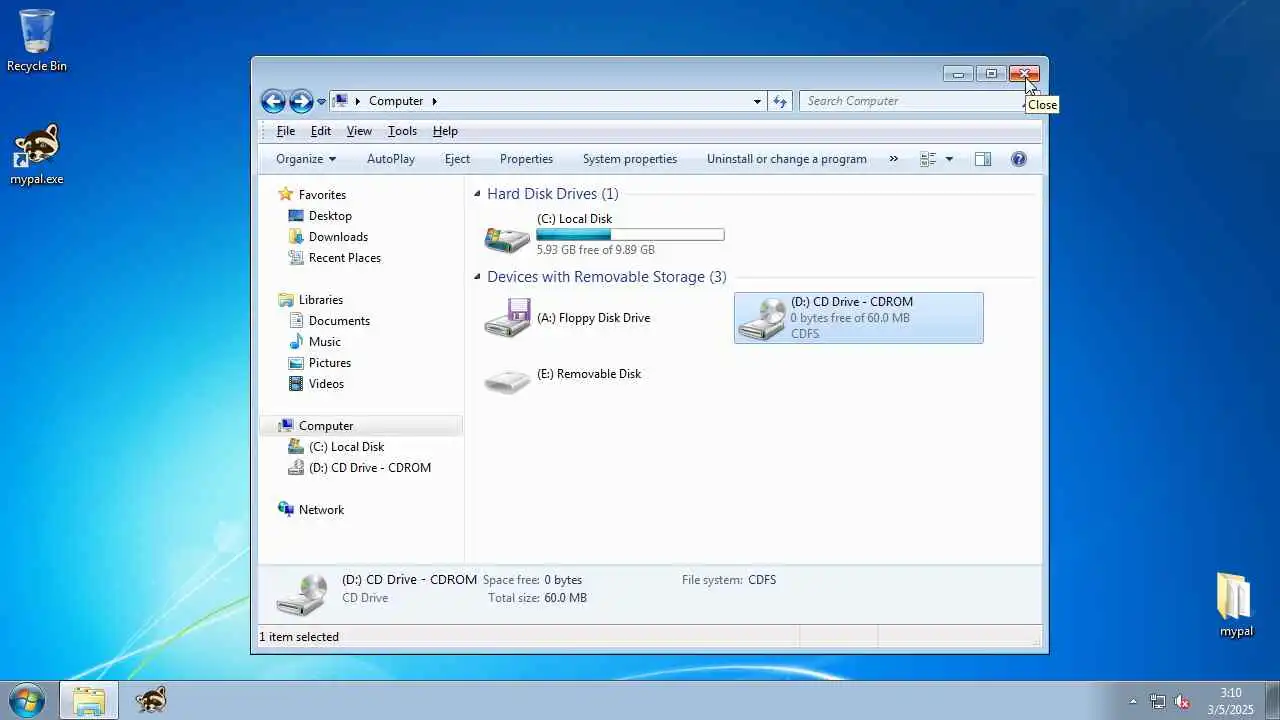
Task: Click Windows Explorer taskbar button
Action: (x=89, y=700)
